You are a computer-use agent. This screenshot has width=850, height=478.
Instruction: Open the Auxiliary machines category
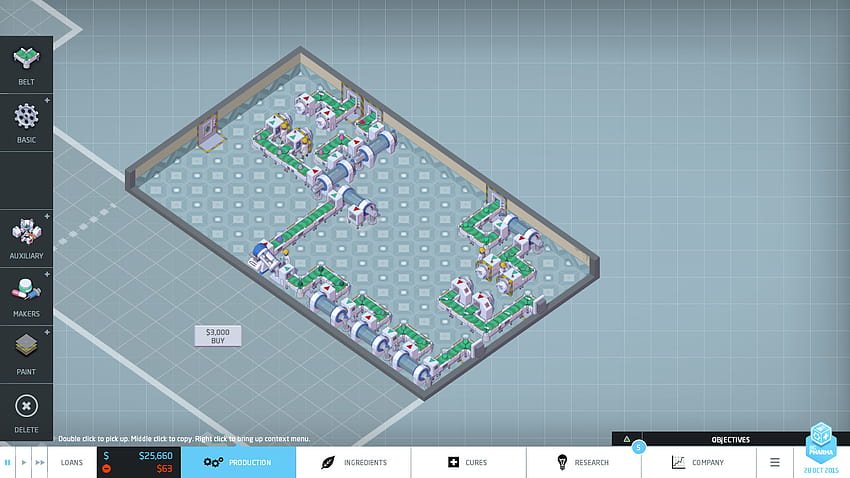(x=26, y=238)
